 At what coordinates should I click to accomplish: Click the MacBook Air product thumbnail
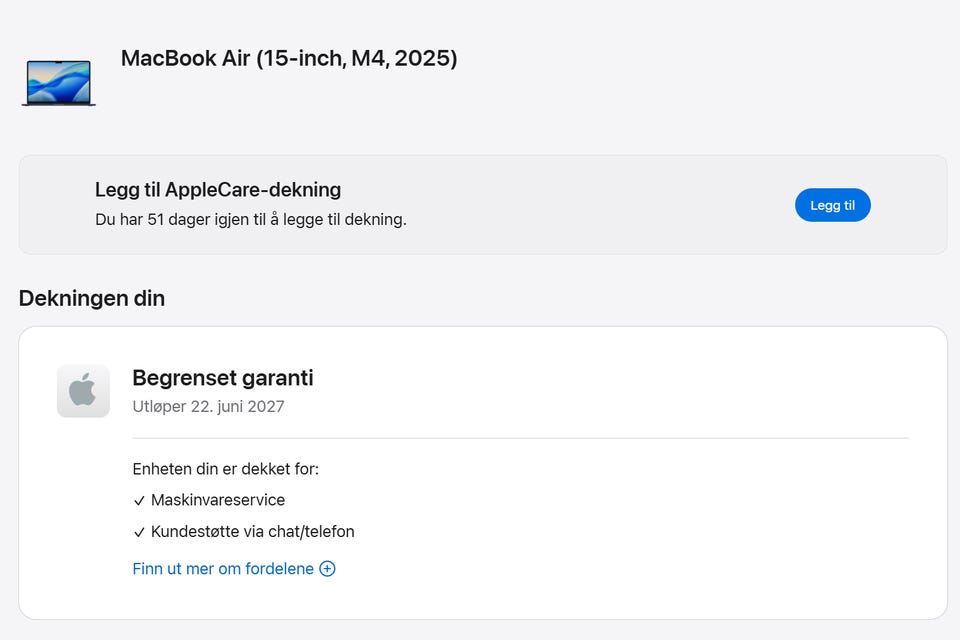[x=59, y=83]
